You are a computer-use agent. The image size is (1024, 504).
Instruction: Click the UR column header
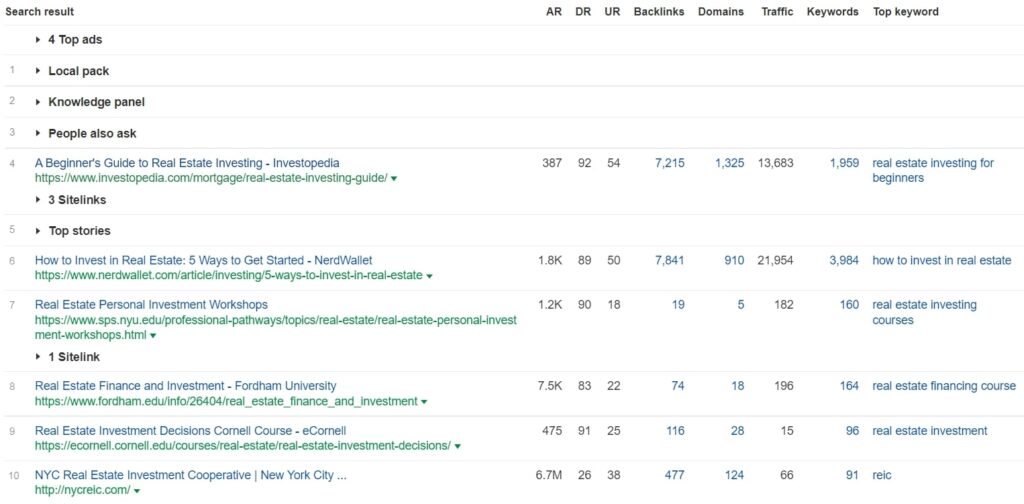(613, 12)
